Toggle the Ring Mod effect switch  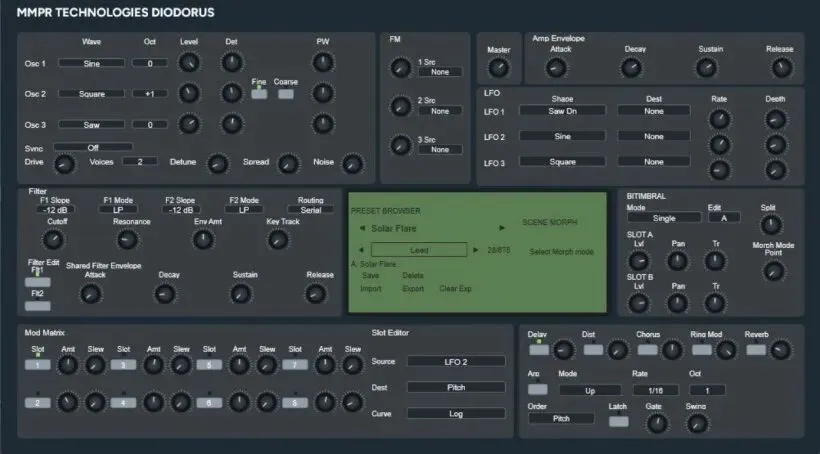click(702, 350)
